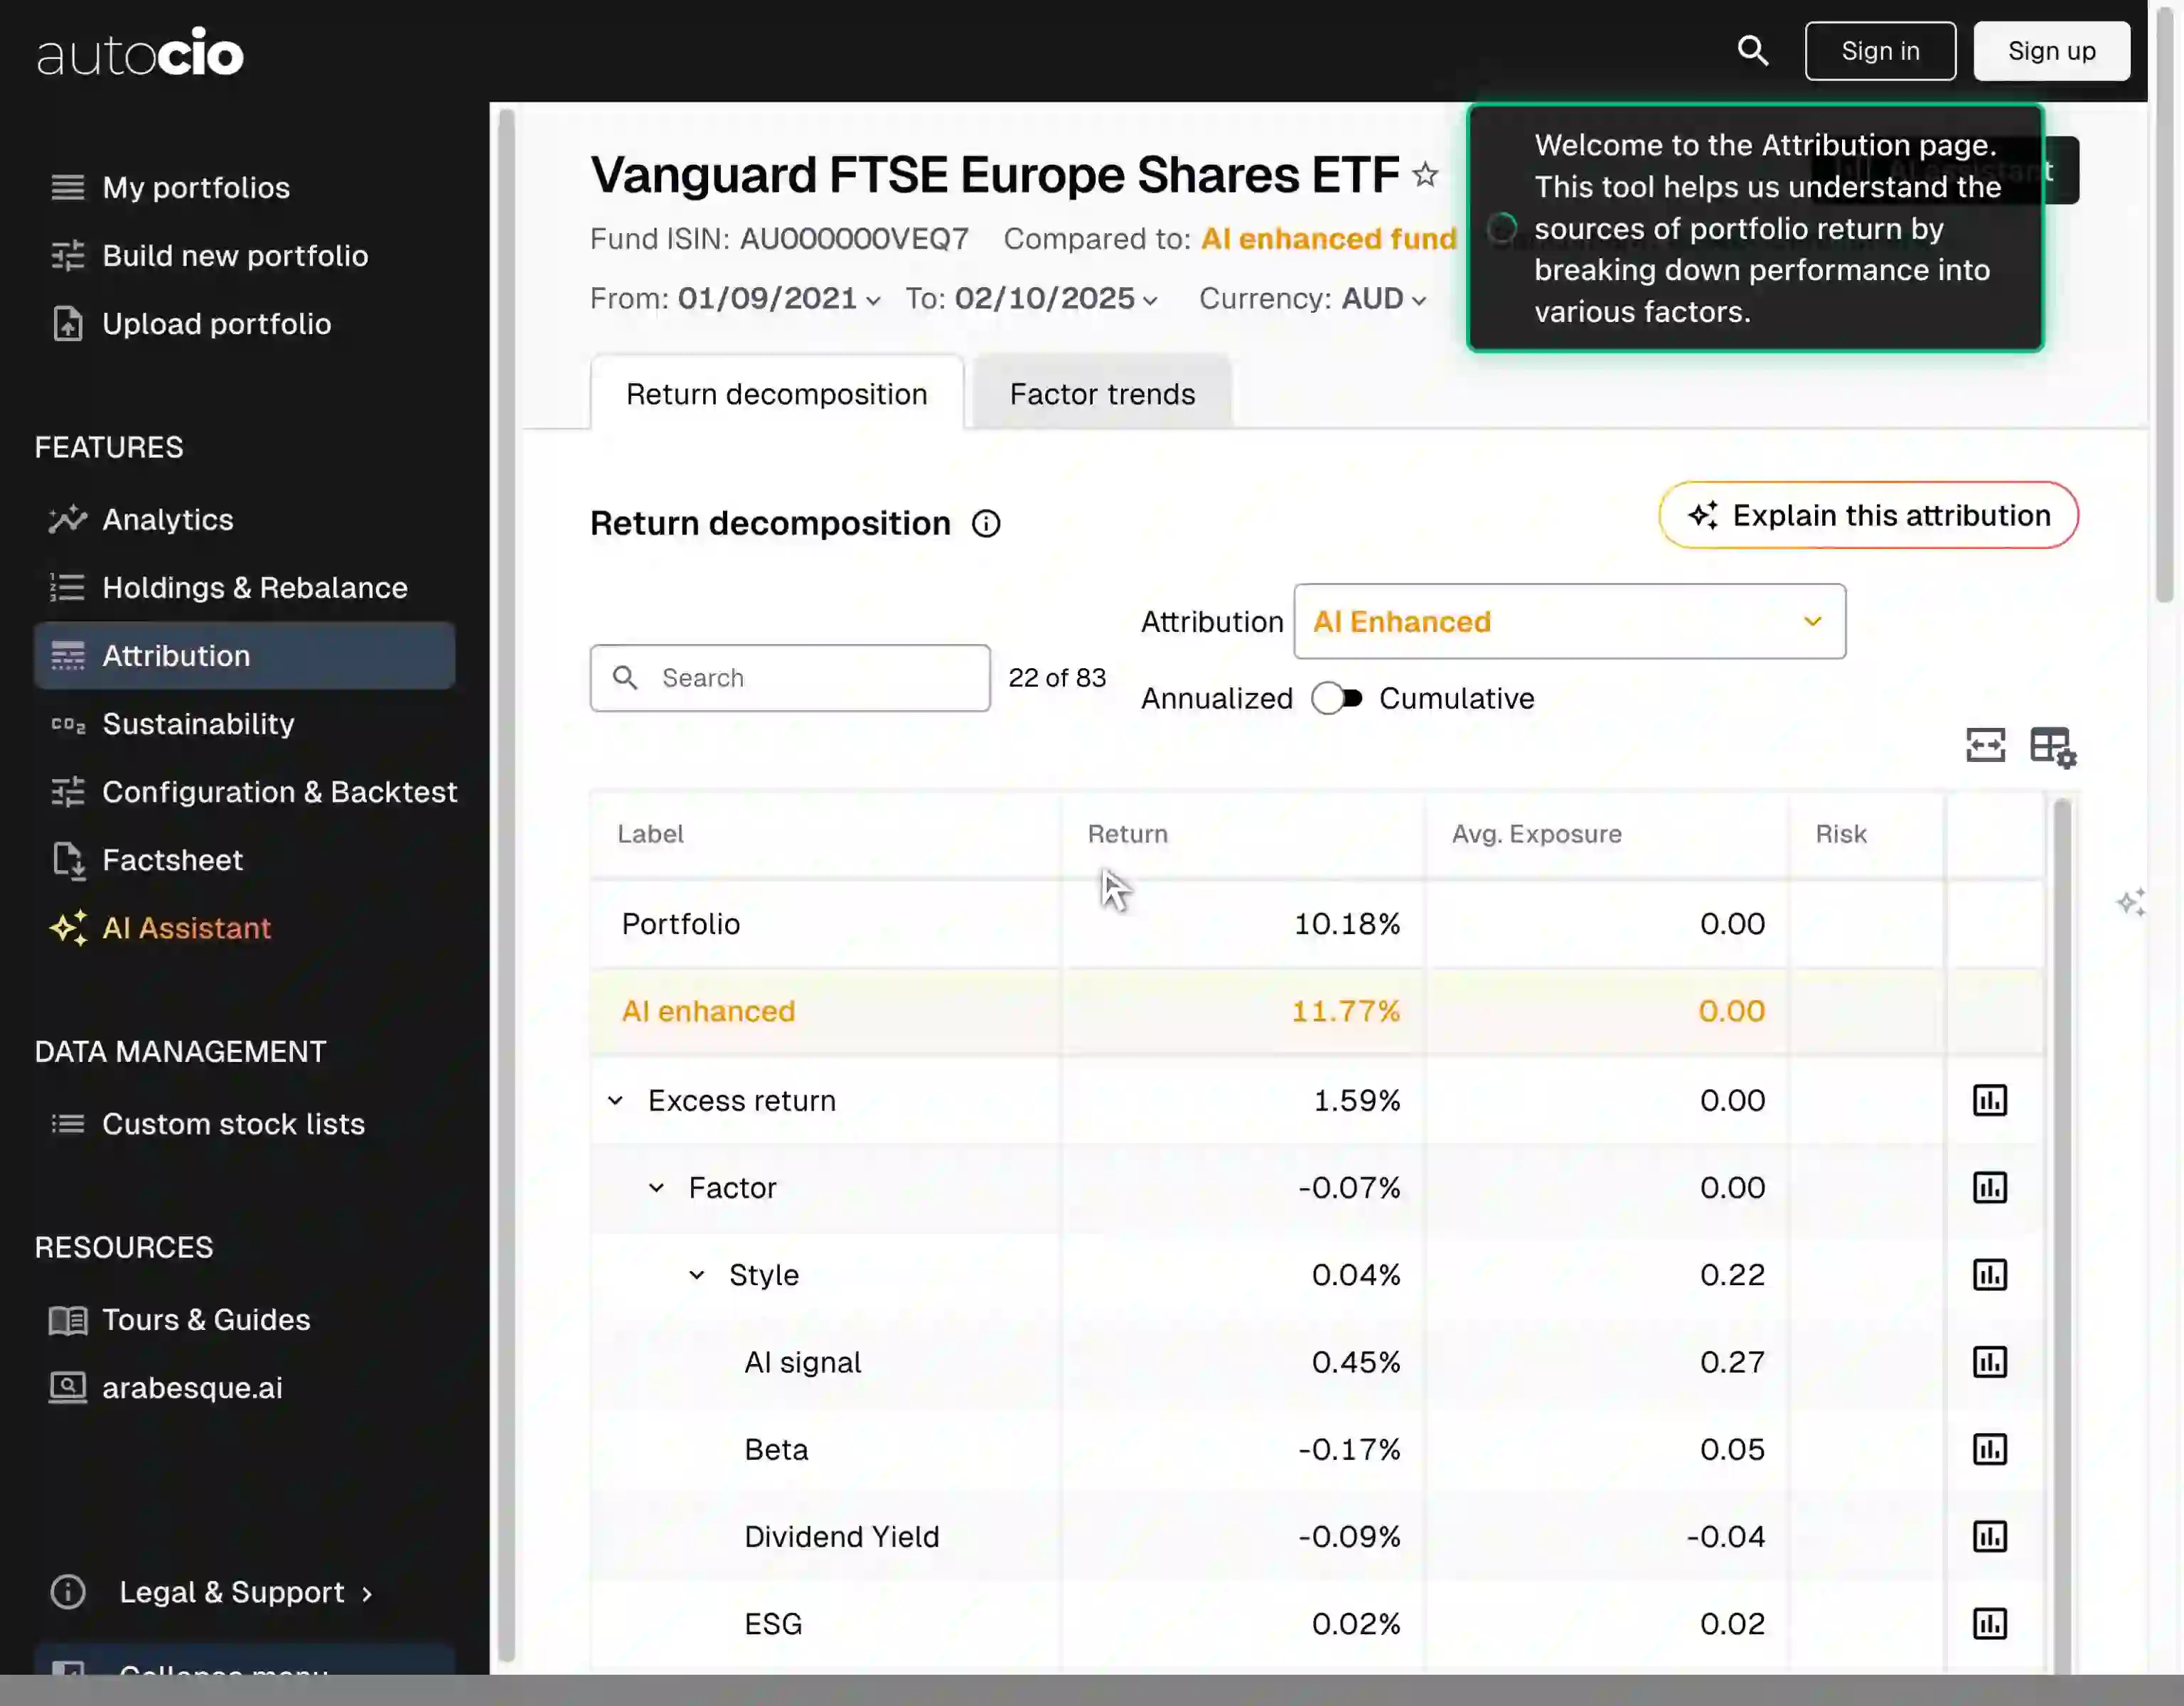
Task: Click the fit columns width icon above the table
Action: pos(1986,745)
